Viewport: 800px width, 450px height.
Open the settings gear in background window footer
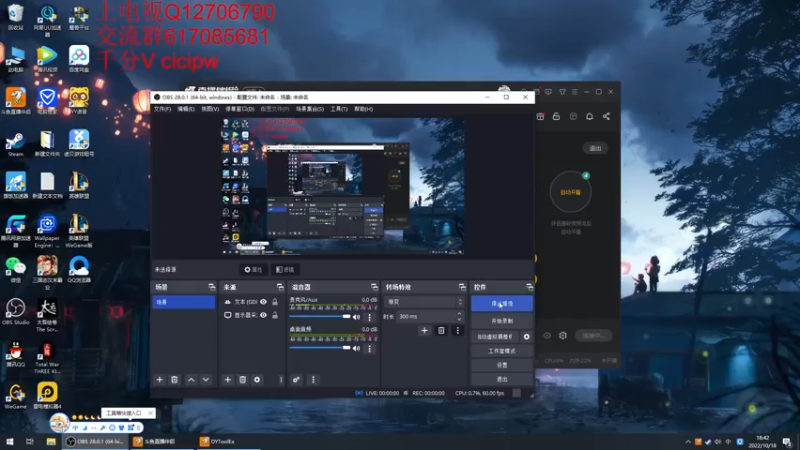click(563, 336)
